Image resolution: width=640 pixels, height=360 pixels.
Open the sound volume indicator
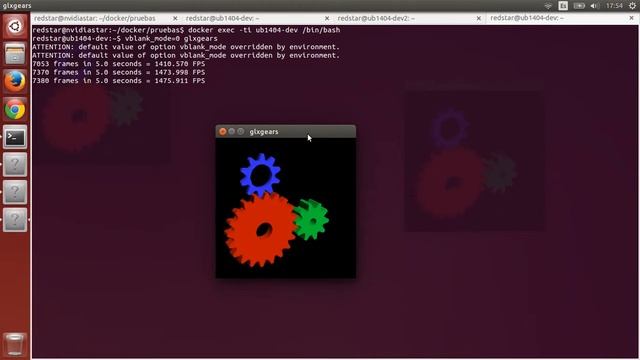(595, 6)
